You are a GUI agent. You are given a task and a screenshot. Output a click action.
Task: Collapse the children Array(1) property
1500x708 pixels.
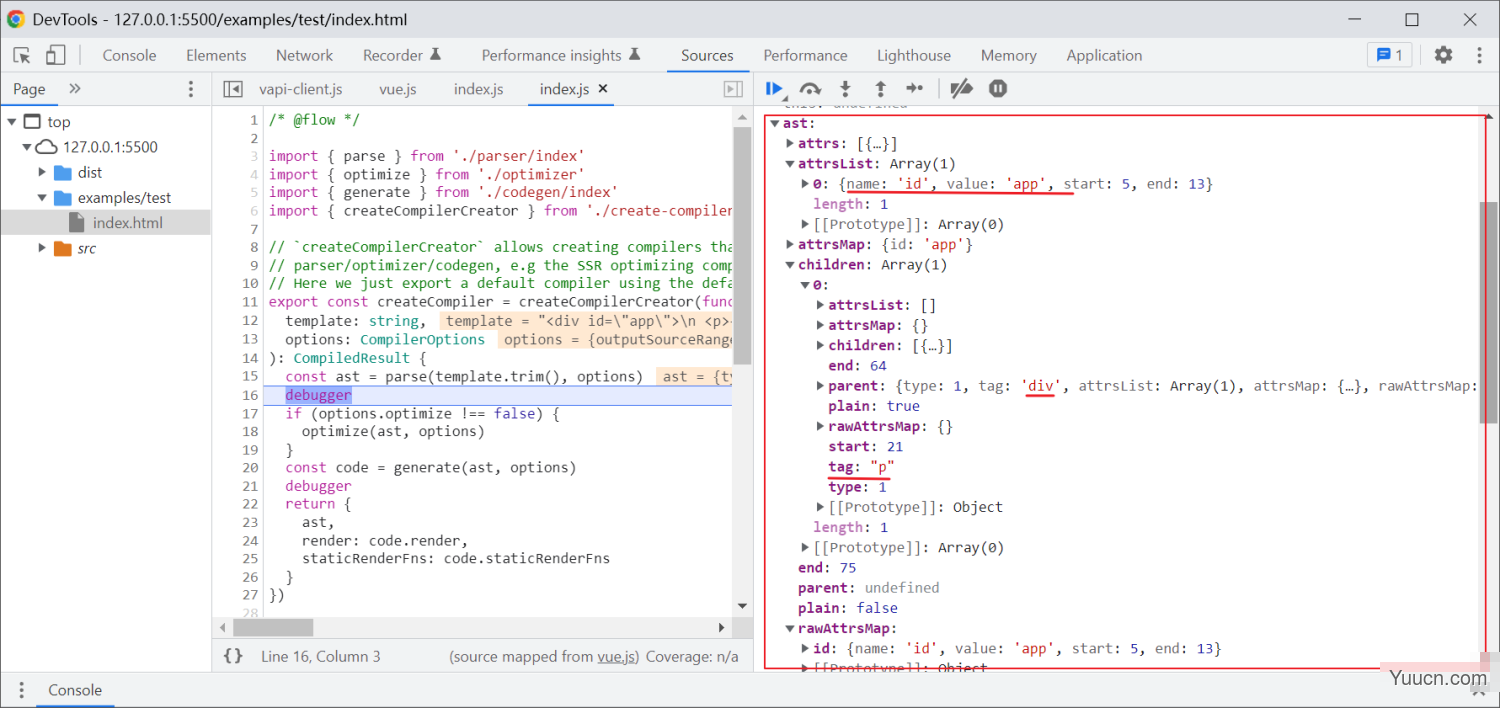pos(789,265)
